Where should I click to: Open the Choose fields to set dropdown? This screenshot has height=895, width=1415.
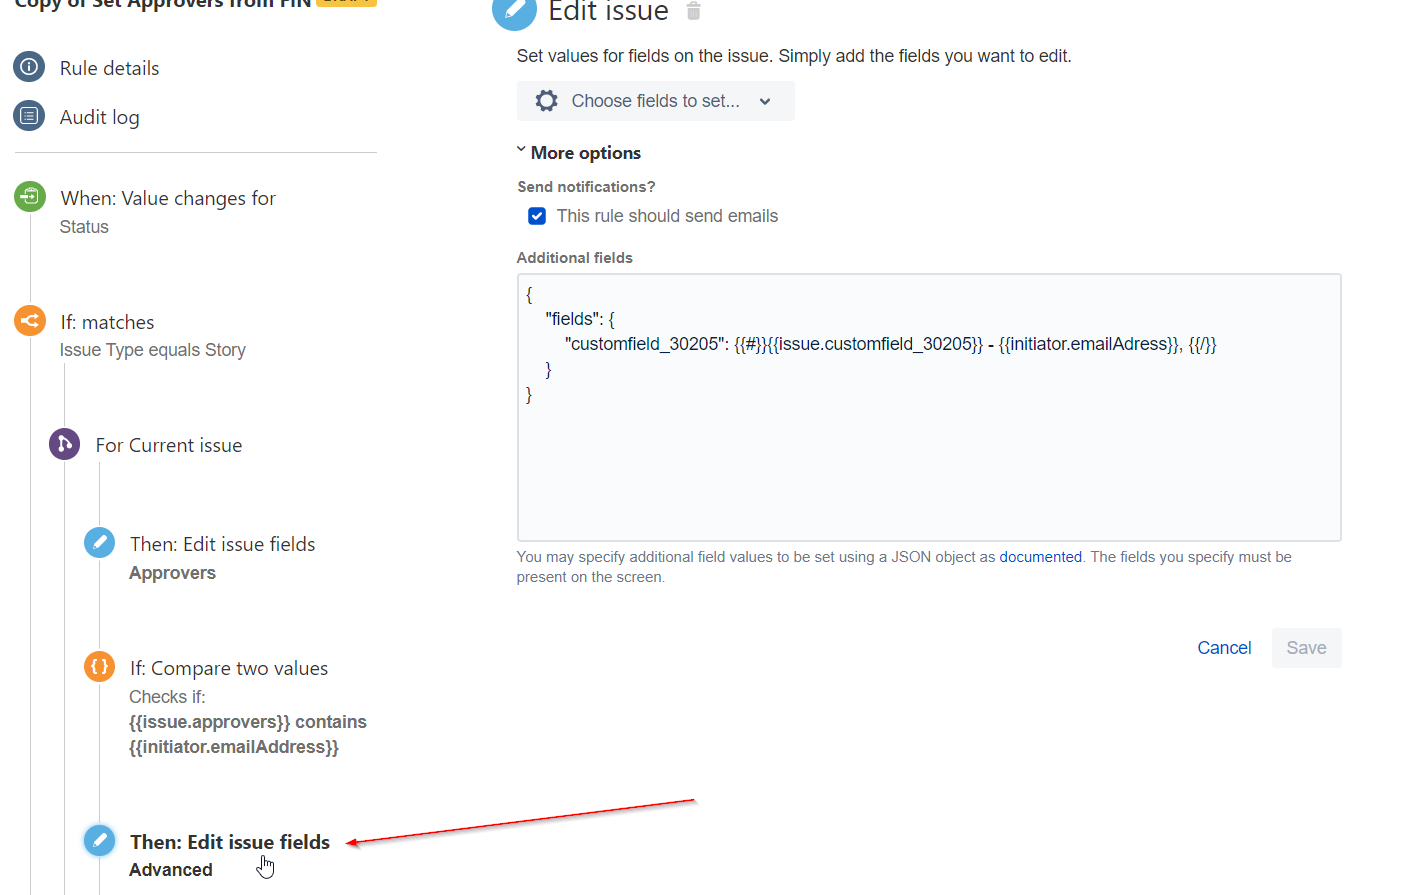[655, 101]
